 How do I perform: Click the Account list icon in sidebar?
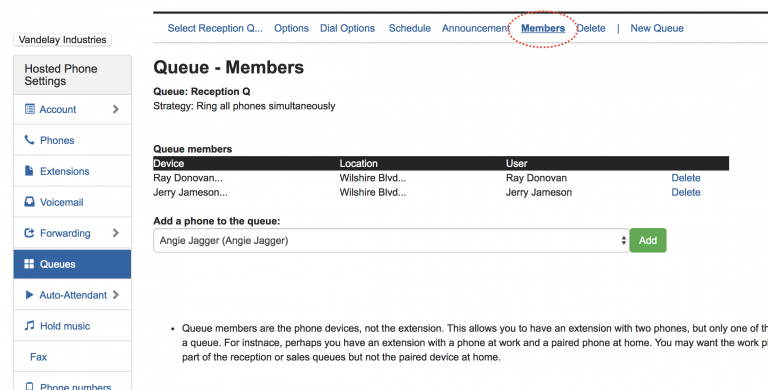tap(30, 109)
